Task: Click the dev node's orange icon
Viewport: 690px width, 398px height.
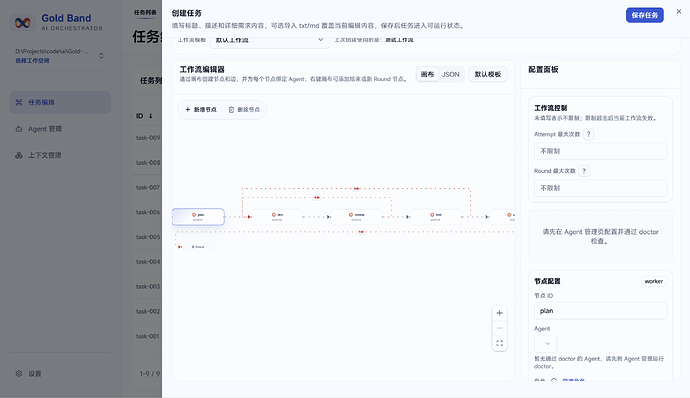Action: [274, 215]
